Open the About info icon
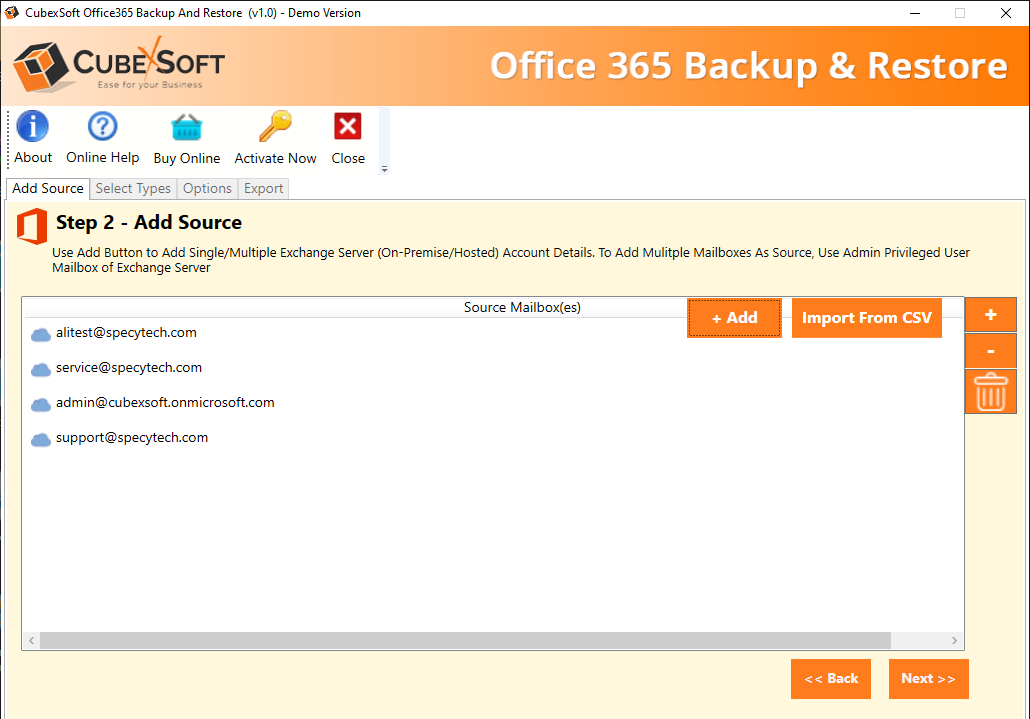1030x719 pixels. click(x=33, y=126)
